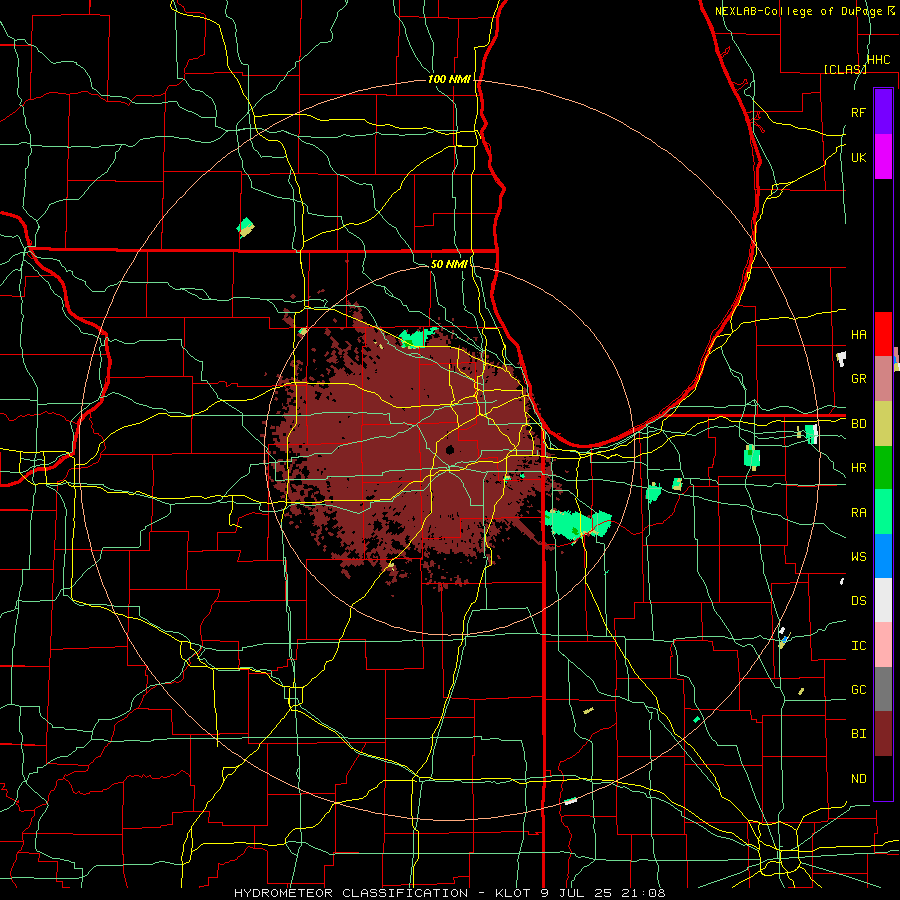Click the dusty pink GR legend swatch
This screenshot has height=900, width=900.
pyautogui.click(x=883, y=379)
